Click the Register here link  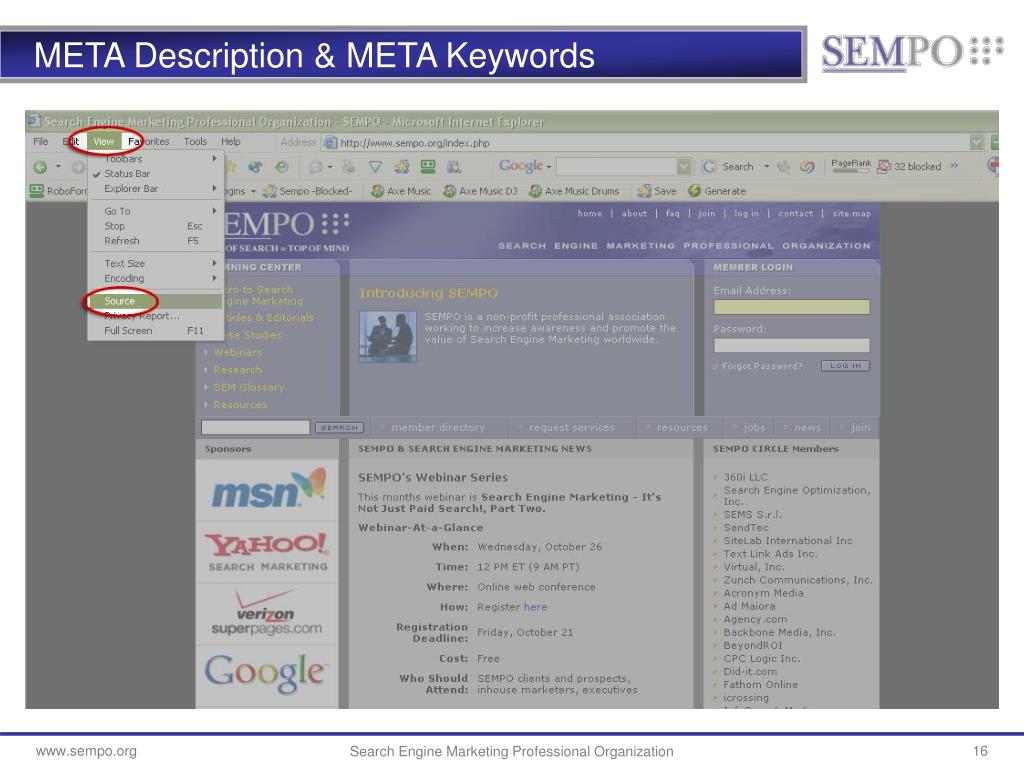point(536,607)
